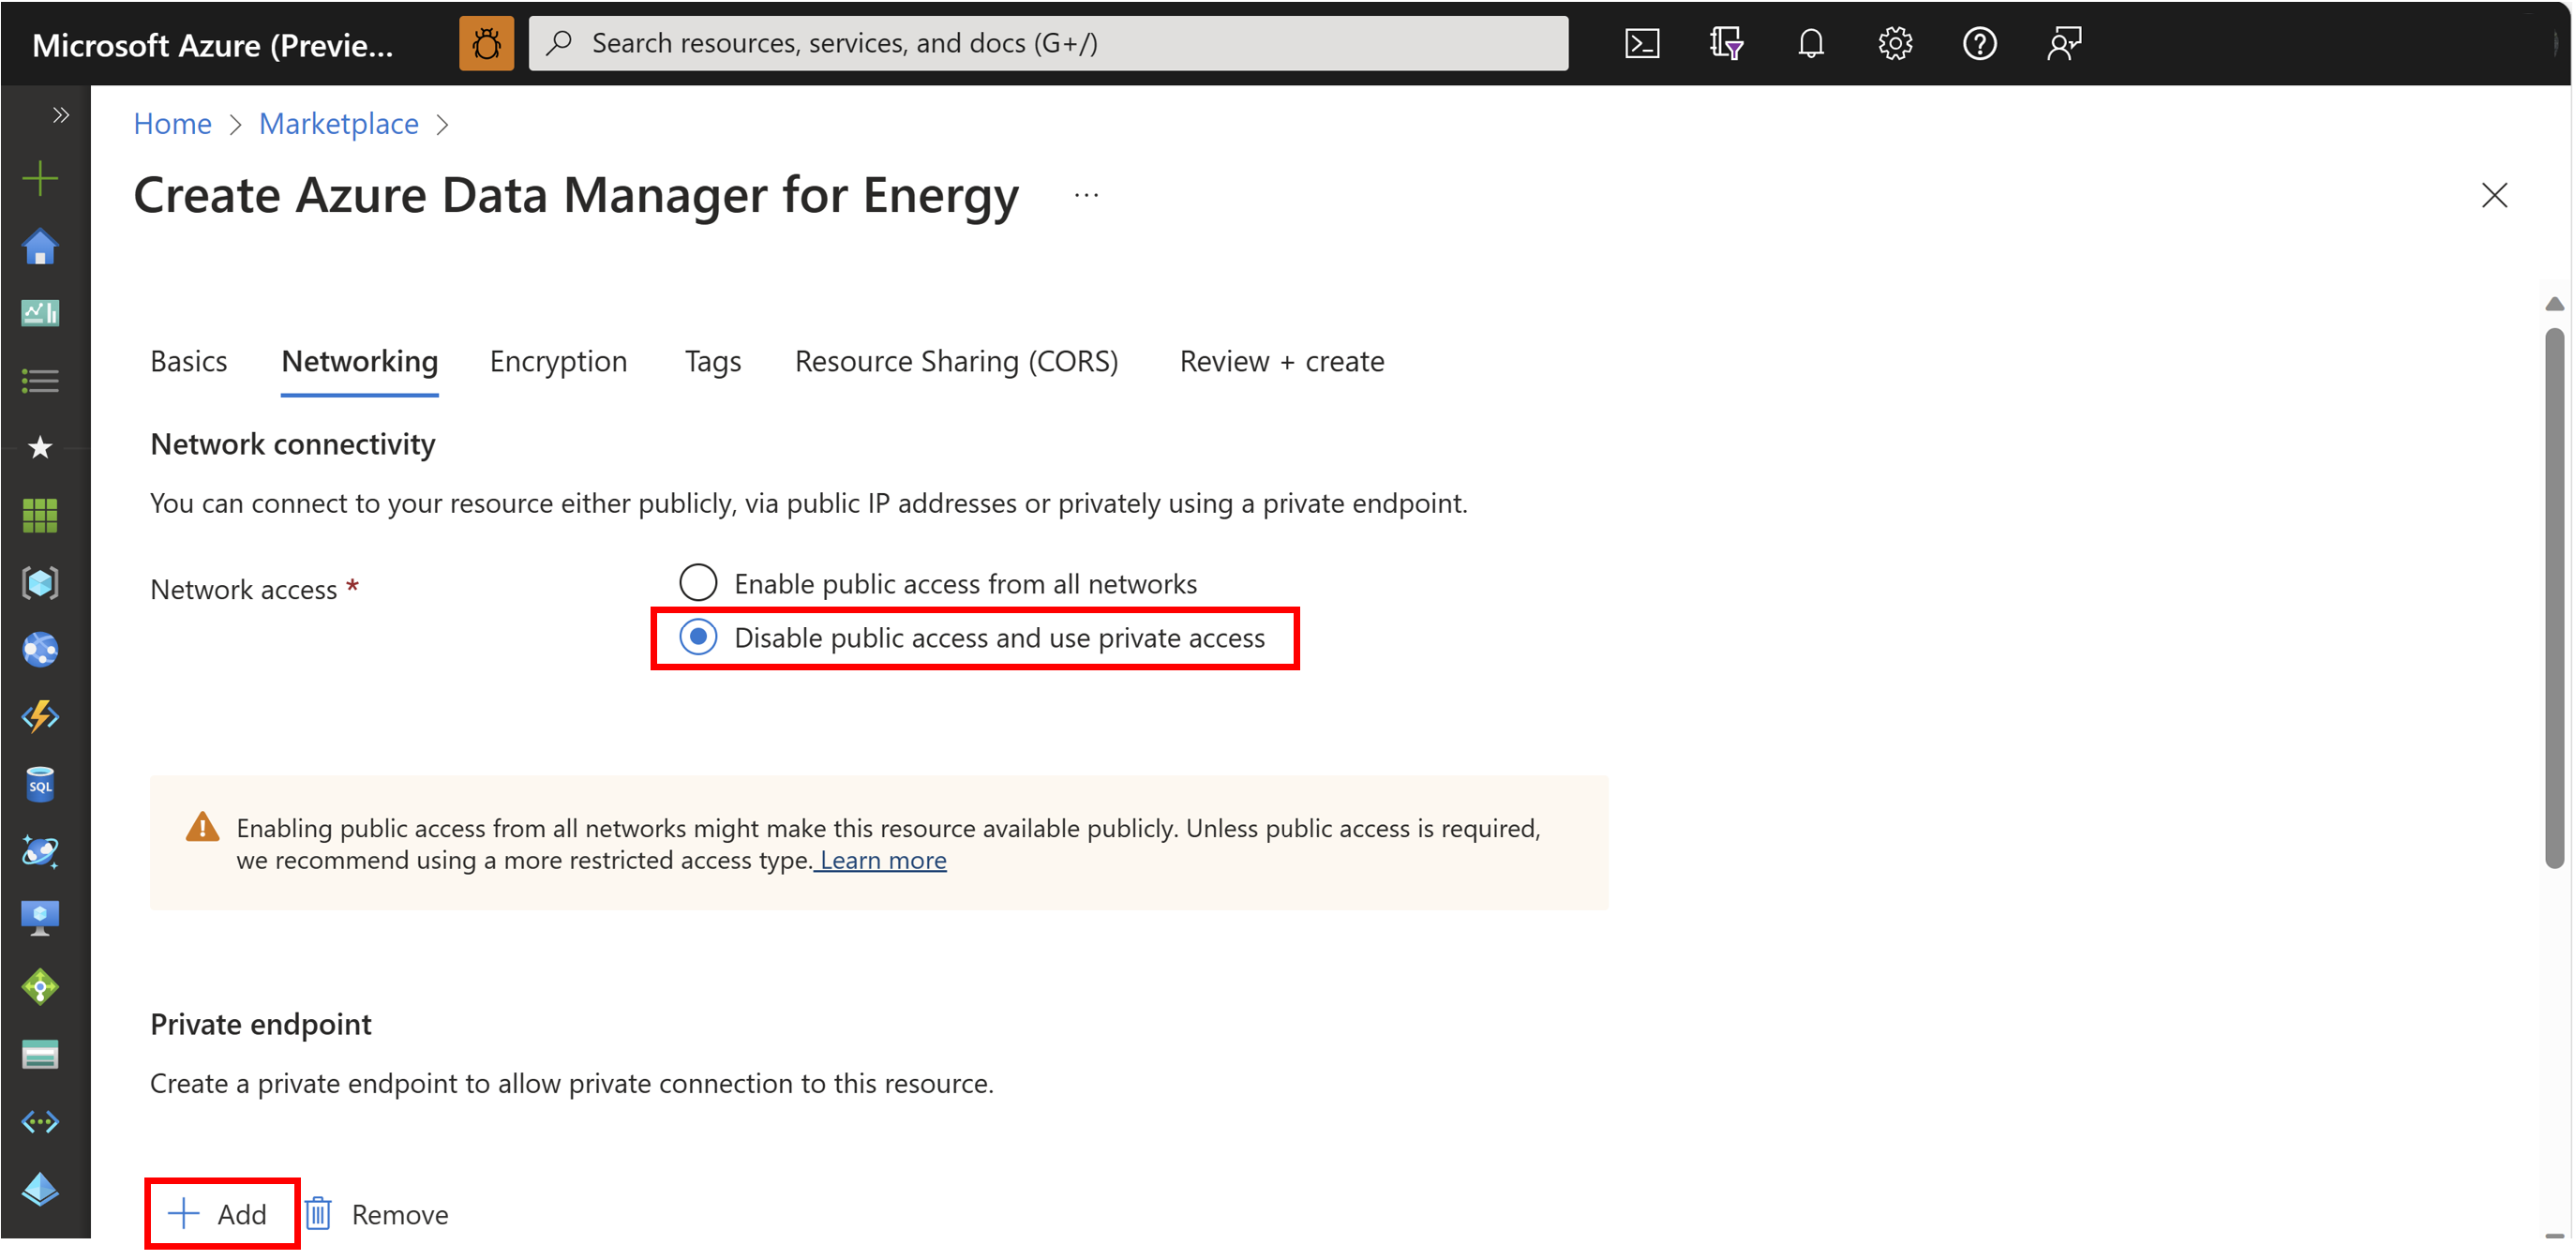The width and height of the screenshot is (2576, 1260).
Task: Select Disable public access and use private access
Action: coord(698,637)
